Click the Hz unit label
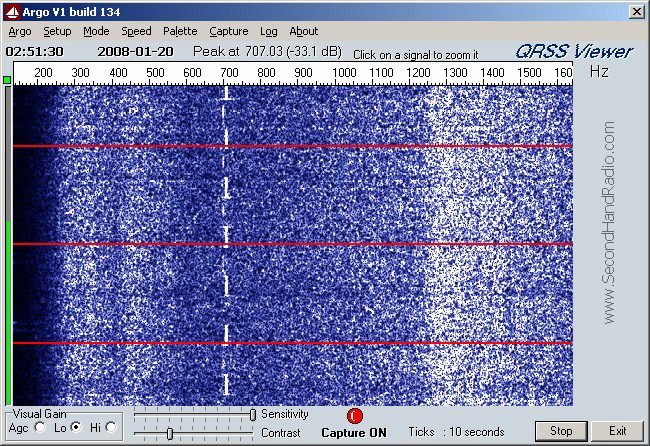The image size is (650, 446). pos(599,72)
